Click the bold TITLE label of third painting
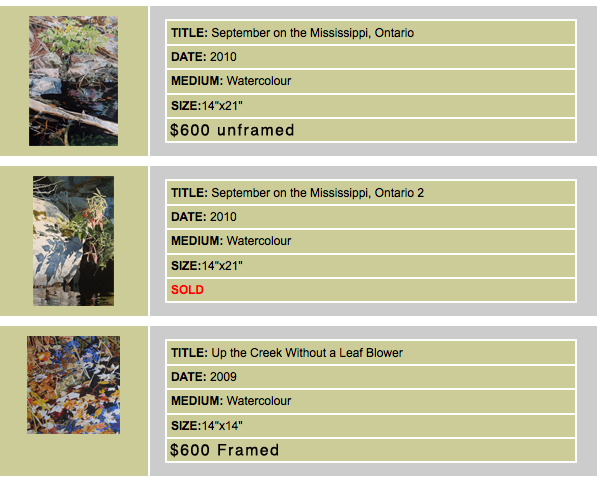Image resolution: width=597 pixels, height=477 pixels. click(189, 353)
